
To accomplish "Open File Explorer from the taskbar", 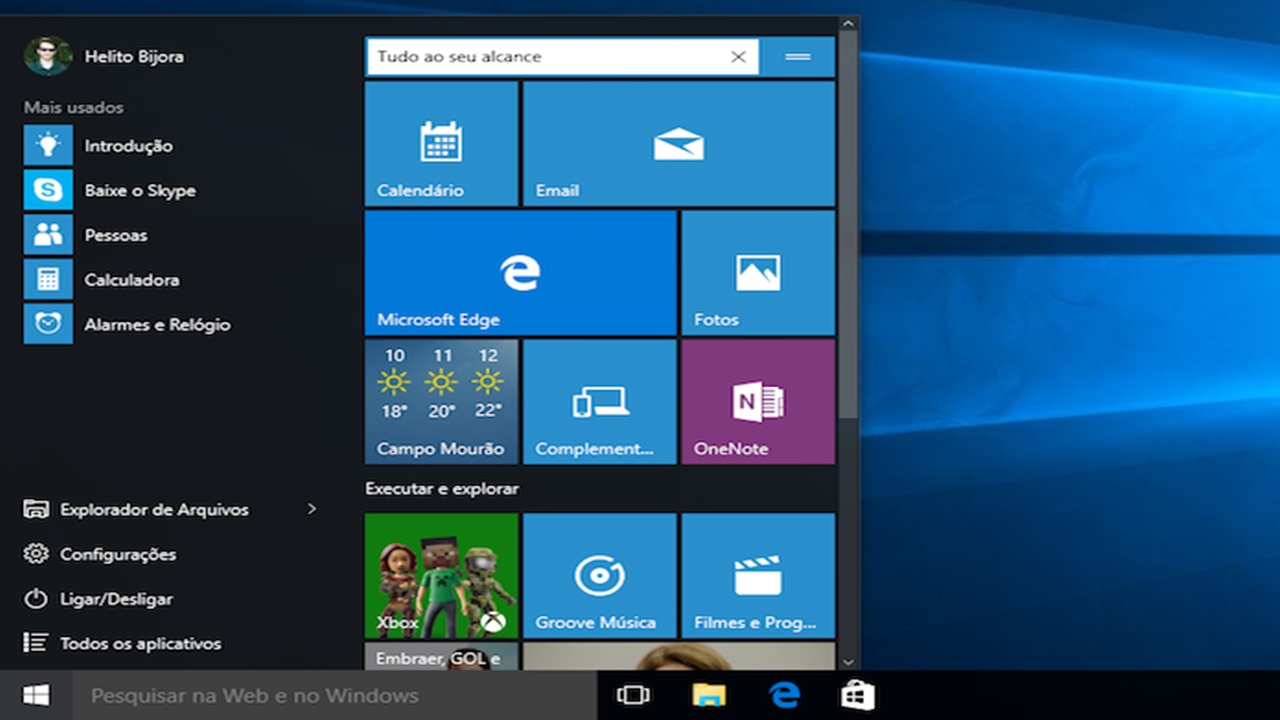I will click(x=709, y=696).
